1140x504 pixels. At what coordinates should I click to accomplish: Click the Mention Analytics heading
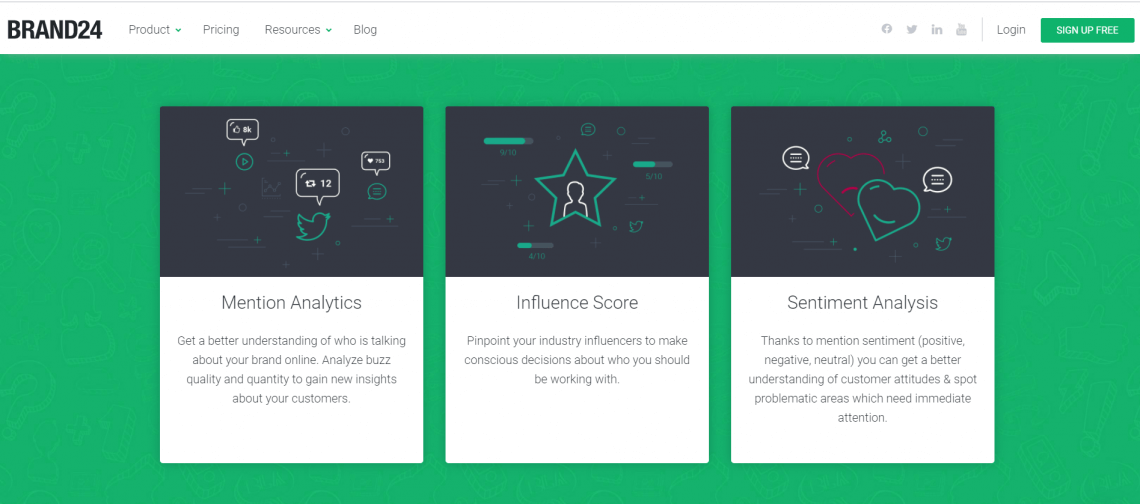(292, 303)
